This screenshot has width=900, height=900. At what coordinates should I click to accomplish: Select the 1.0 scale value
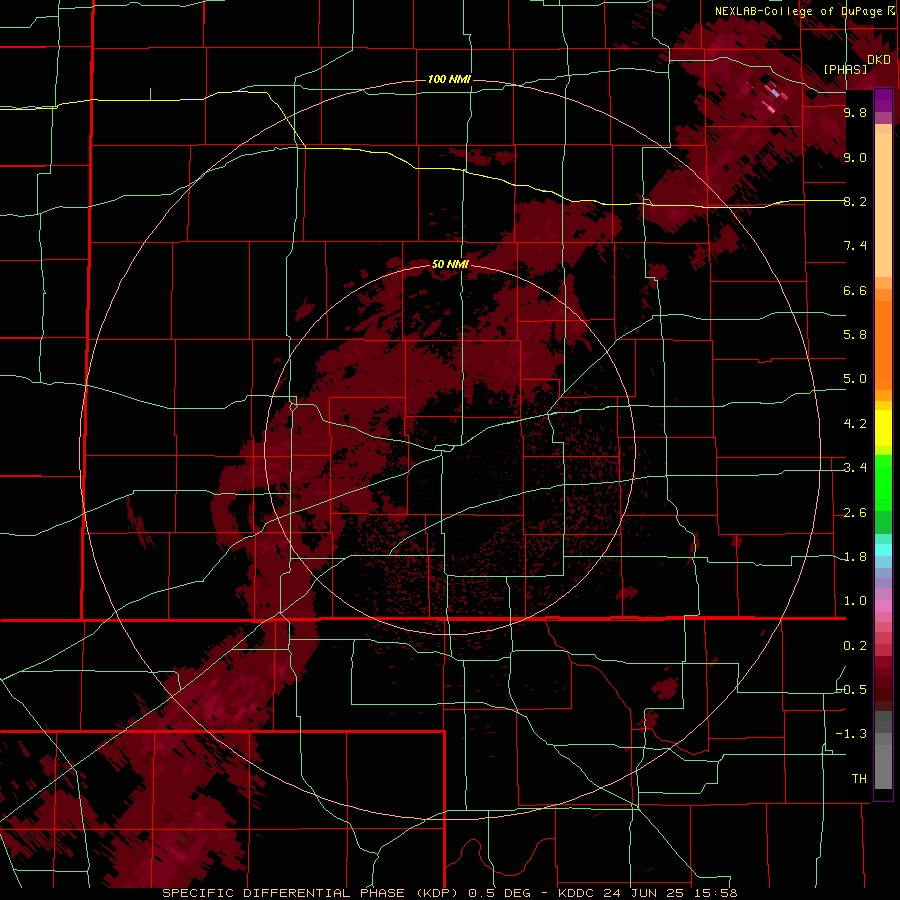point(855,601)
